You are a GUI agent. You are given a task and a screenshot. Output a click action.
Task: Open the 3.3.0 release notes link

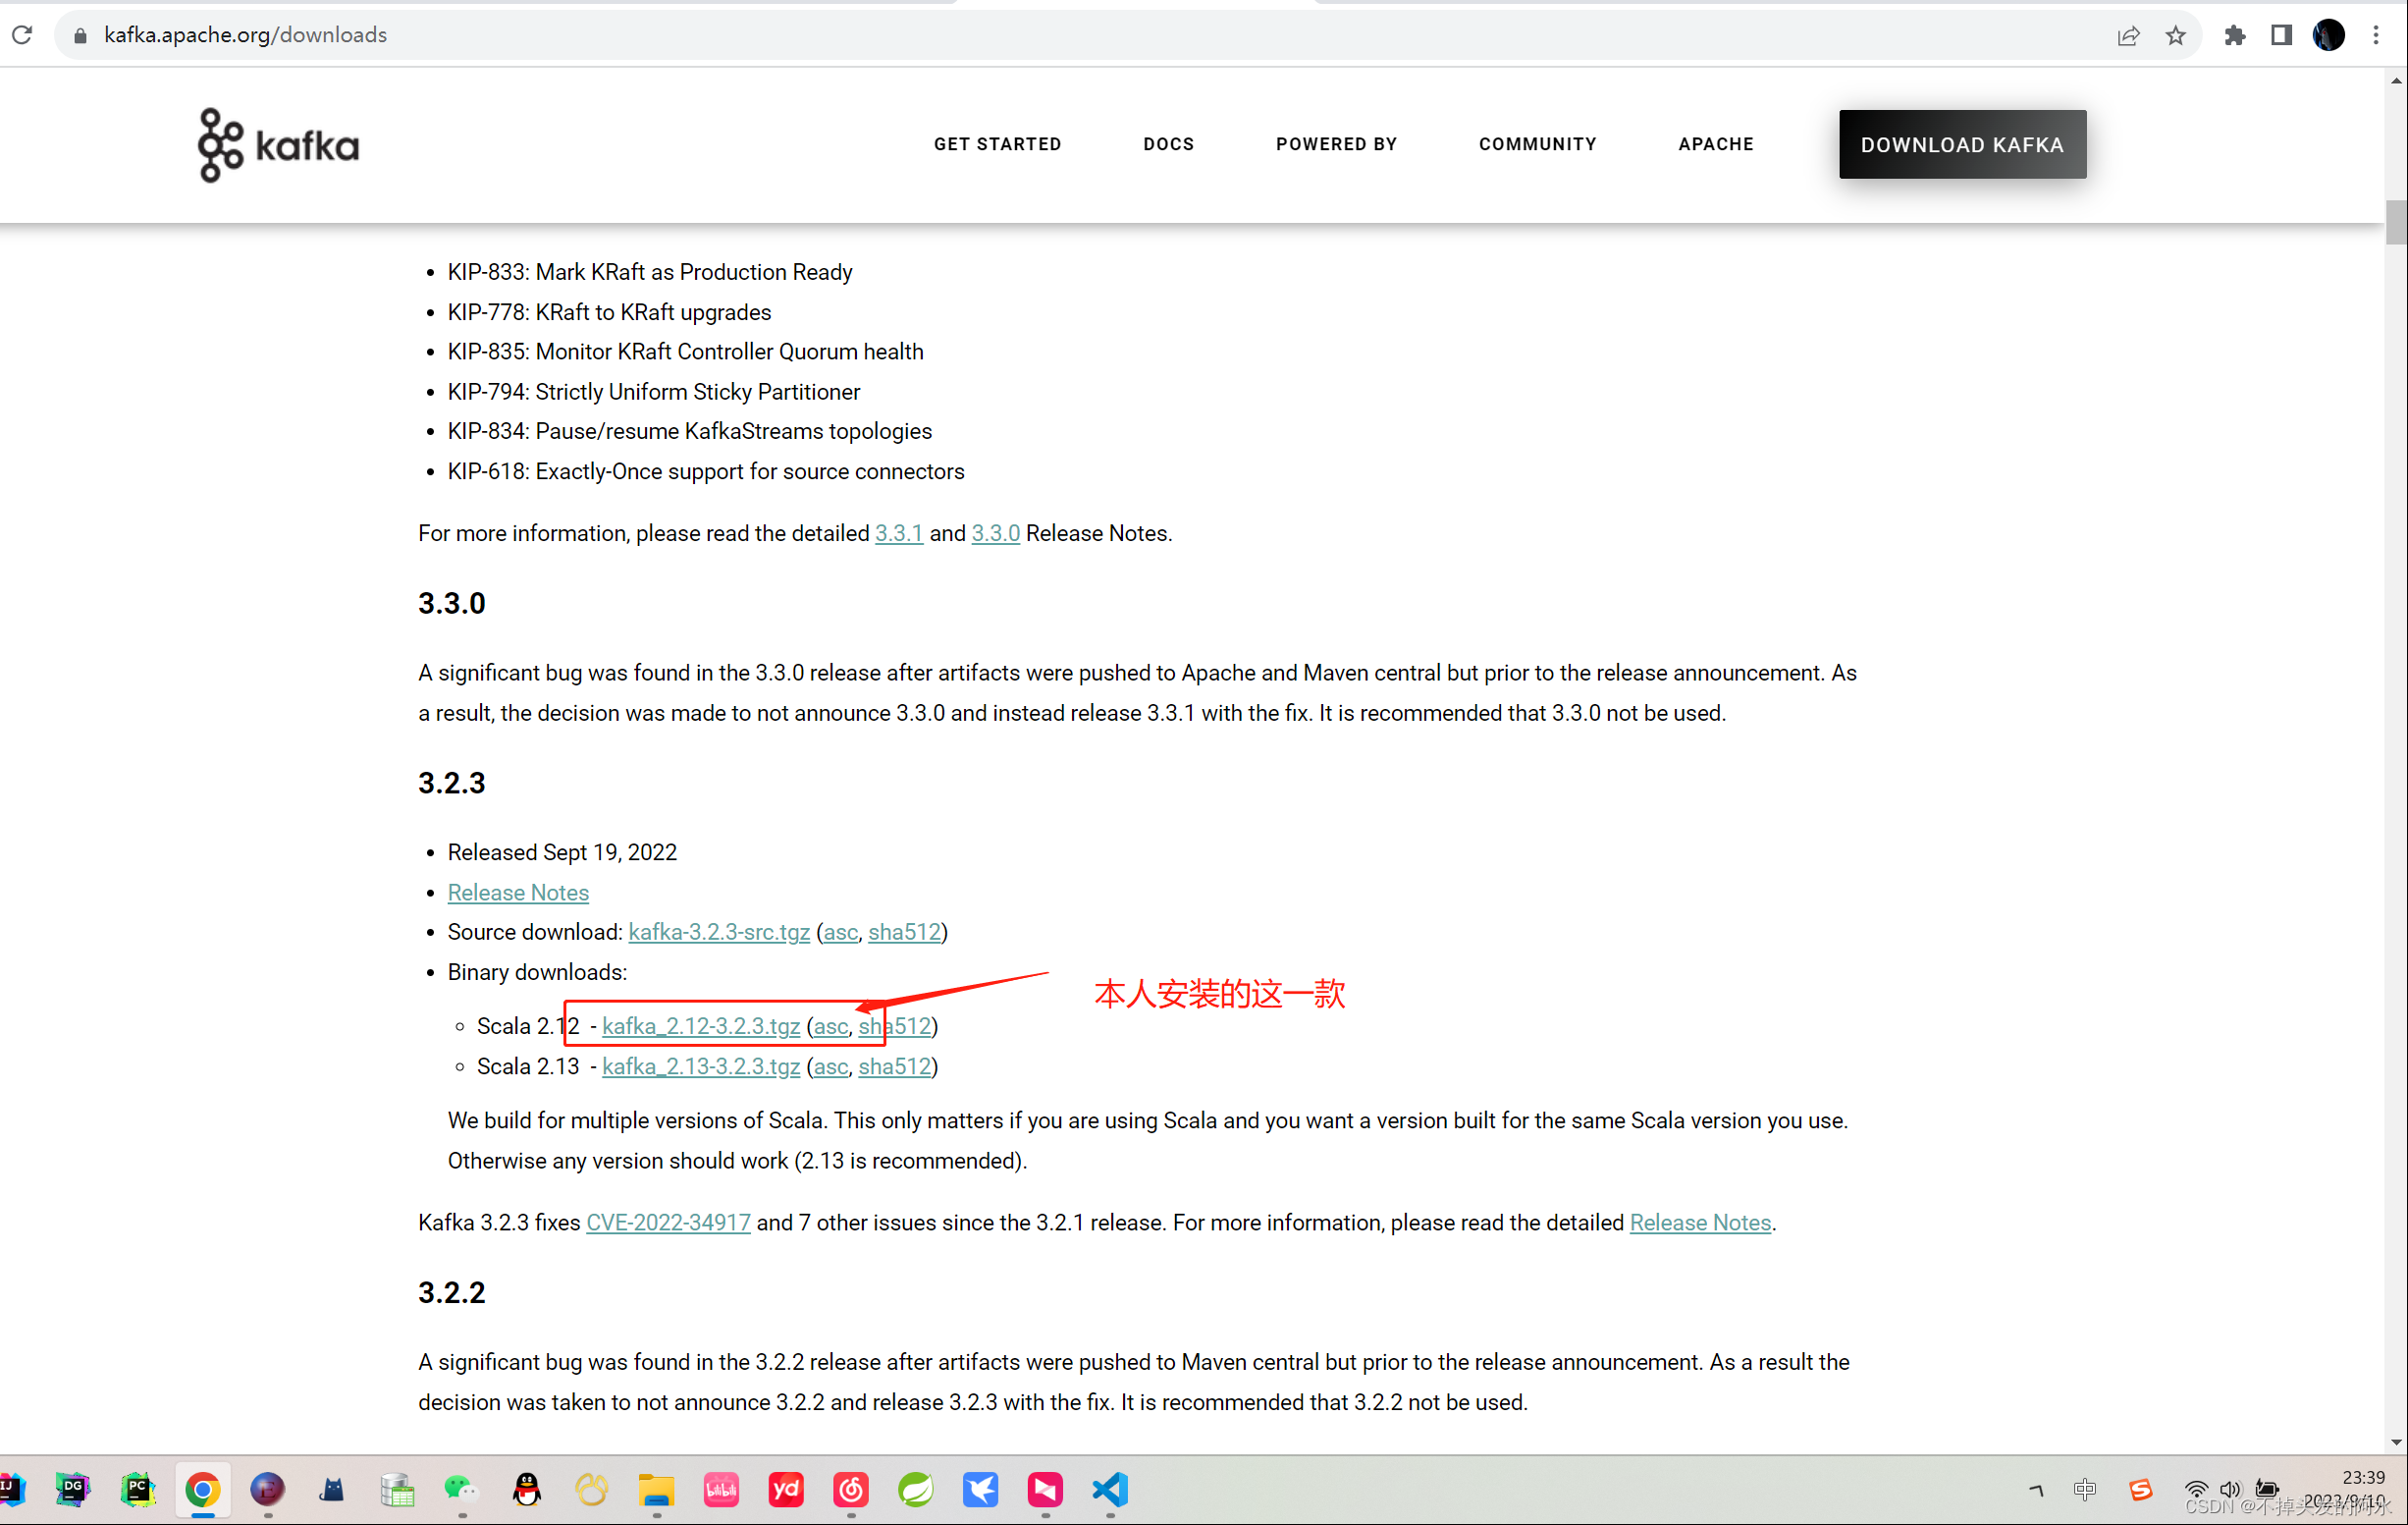[x=996, y=533]
